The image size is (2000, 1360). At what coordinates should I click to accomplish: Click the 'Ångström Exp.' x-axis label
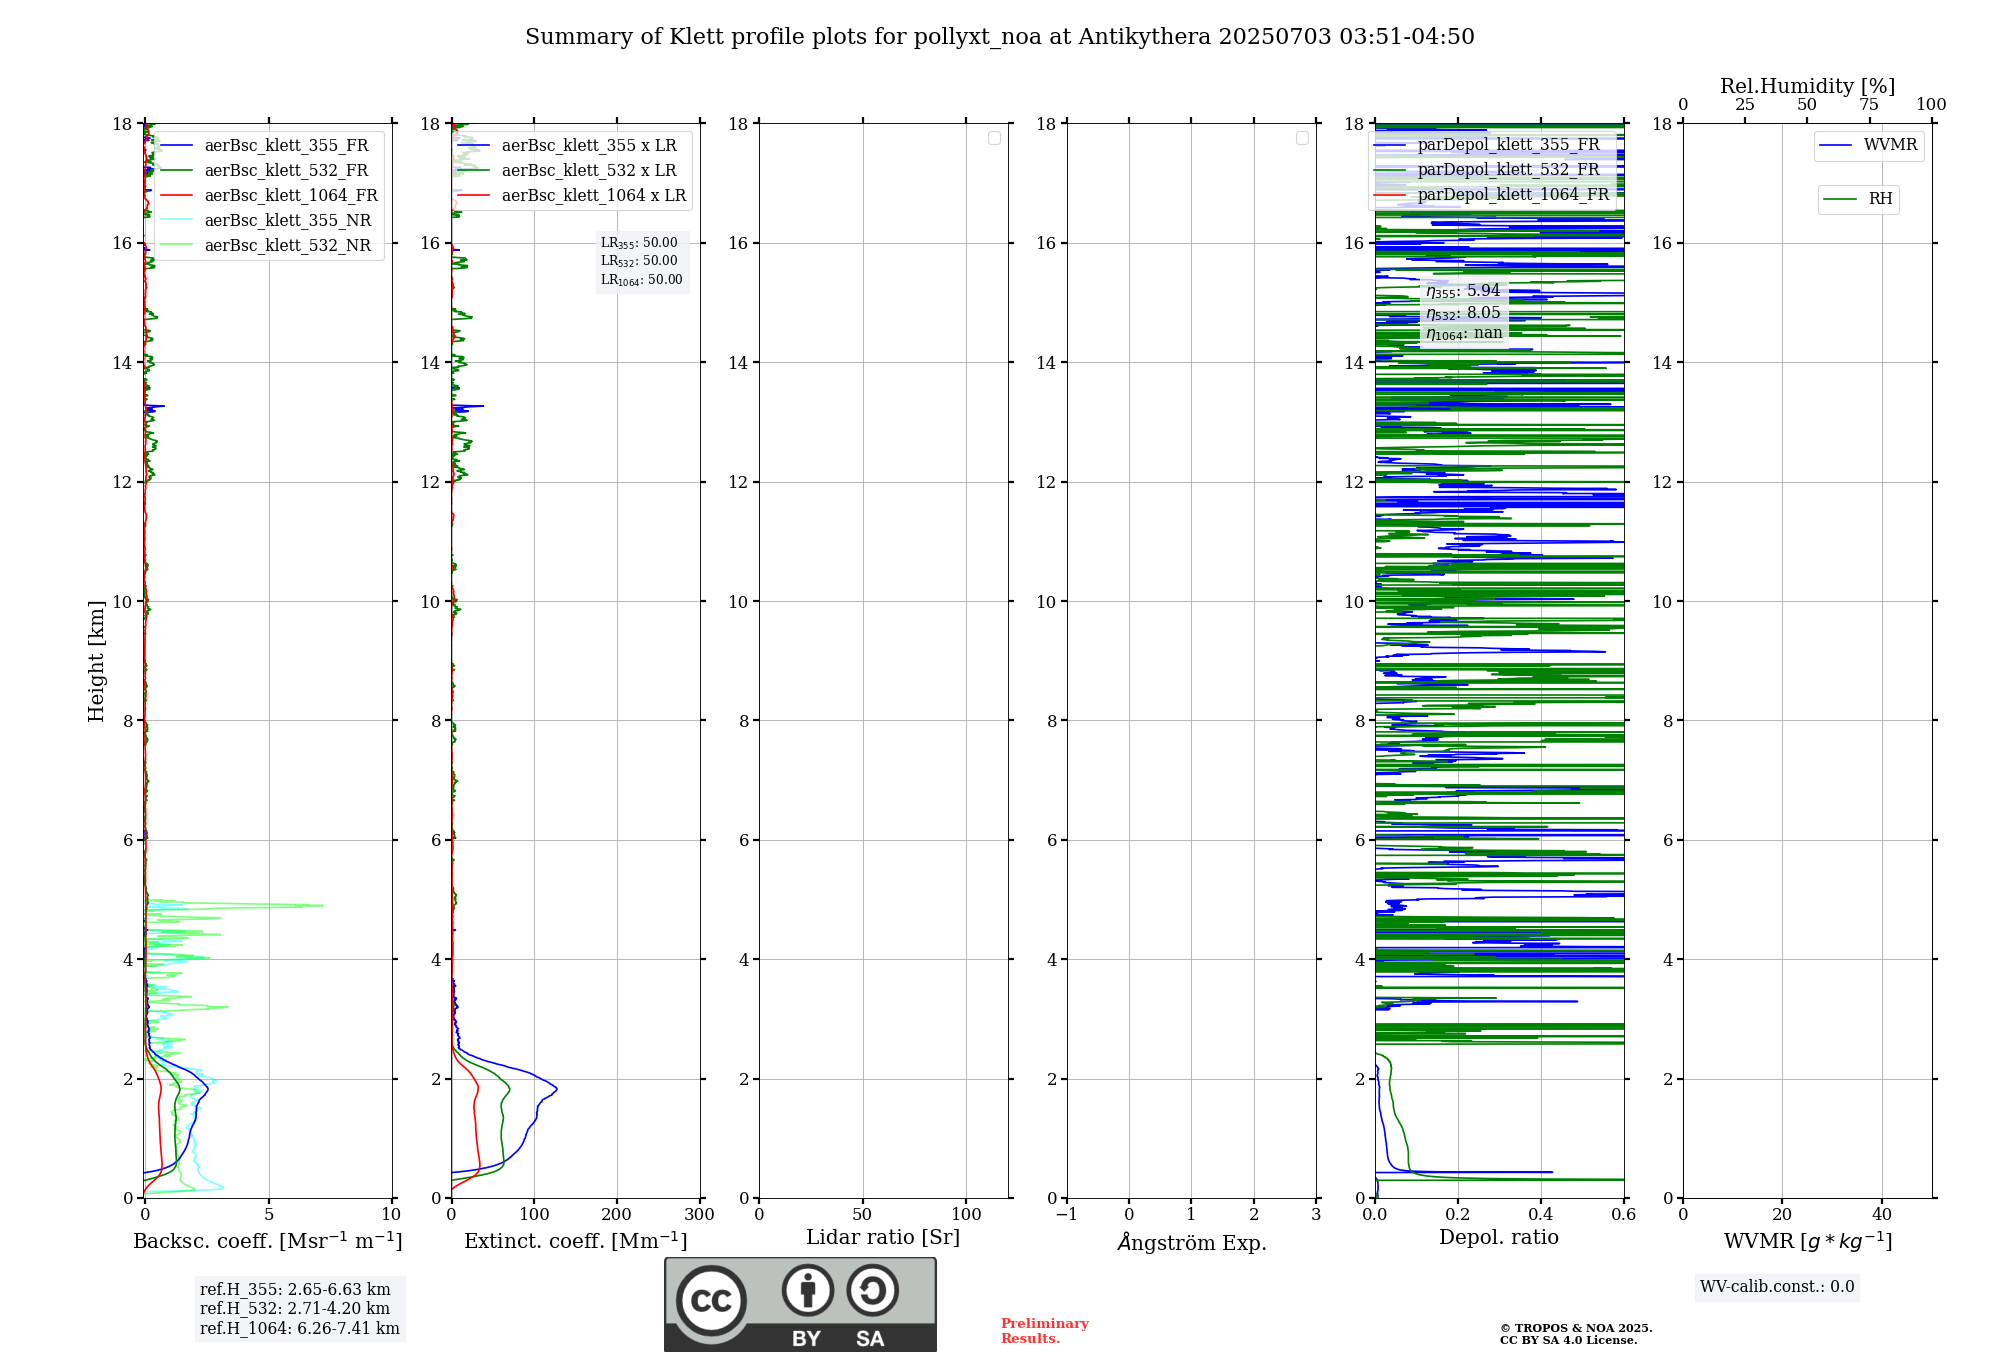pos(1192,1242)
